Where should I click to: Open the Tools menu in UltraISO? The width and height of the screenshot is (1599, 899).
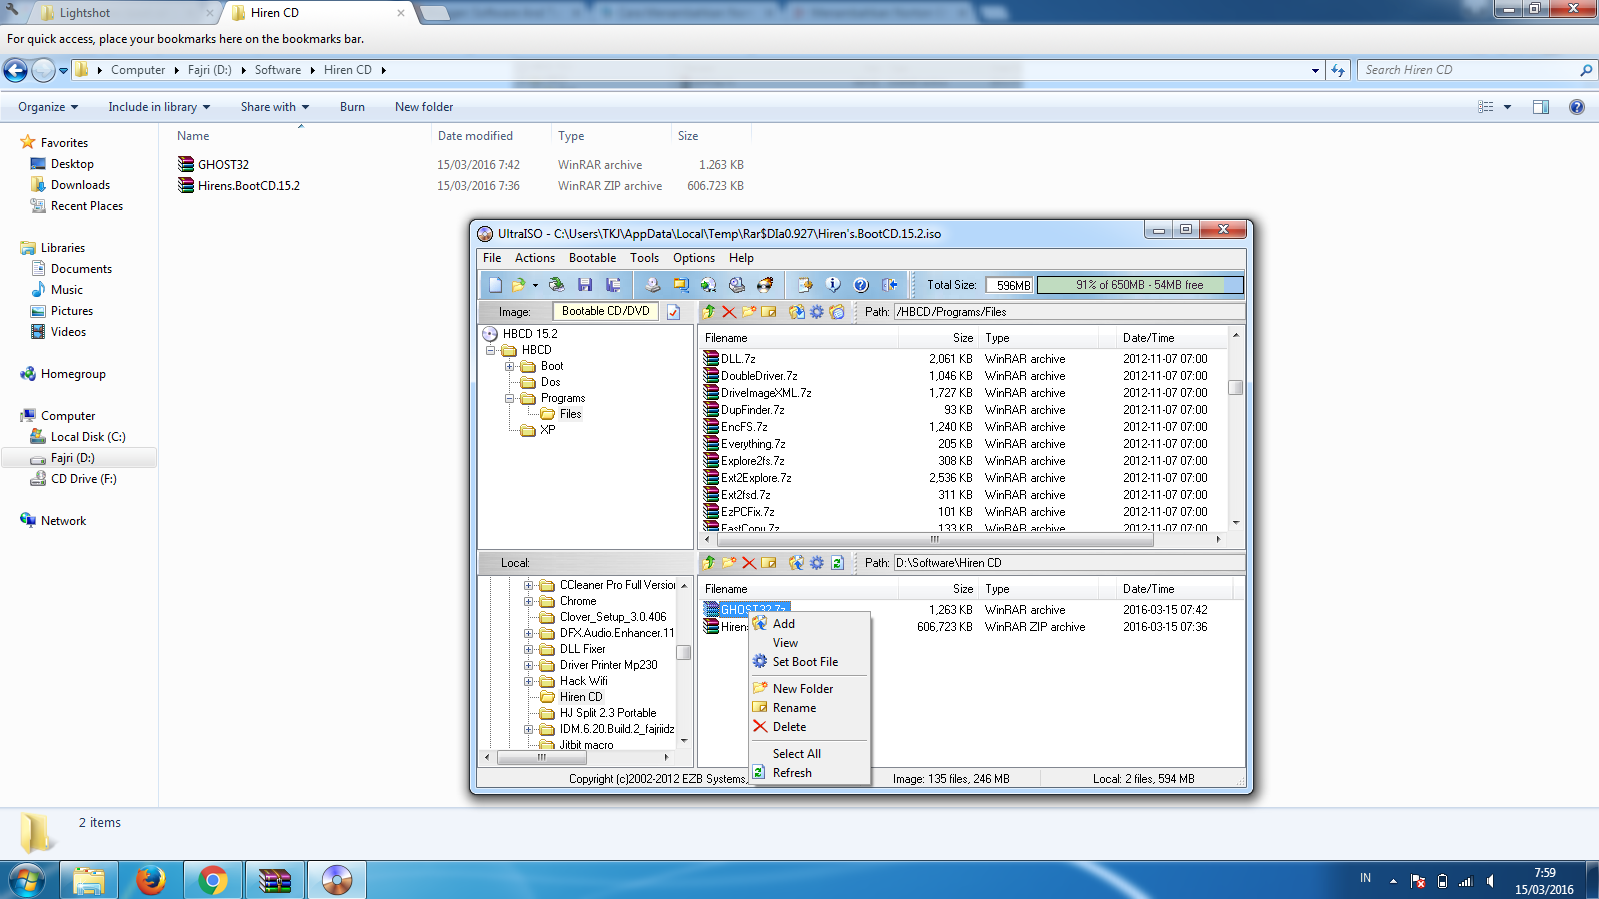coord(644,258)
